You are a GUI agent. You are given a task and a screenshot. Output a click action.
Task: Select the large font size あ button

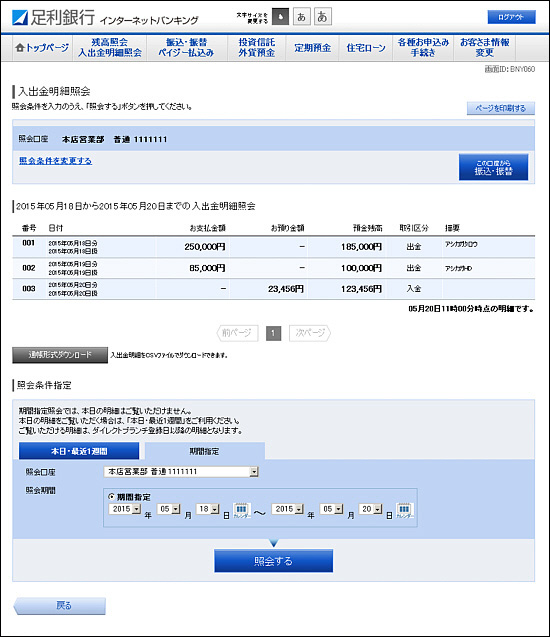coord(323,17)
